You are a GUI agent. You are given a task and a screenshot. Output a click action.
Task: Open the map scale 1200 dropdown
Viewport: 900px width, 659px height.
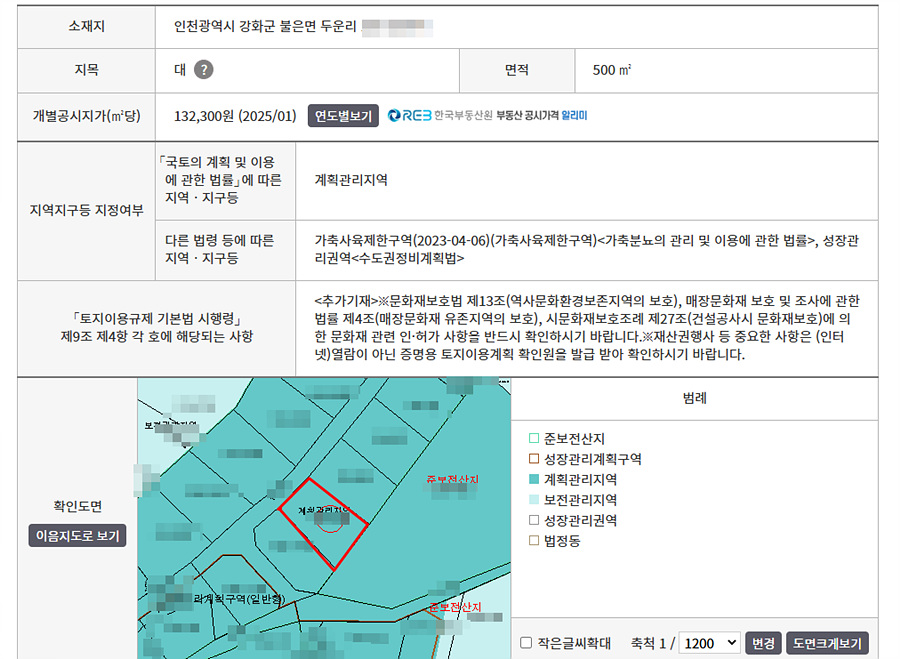tap(708, 643)
